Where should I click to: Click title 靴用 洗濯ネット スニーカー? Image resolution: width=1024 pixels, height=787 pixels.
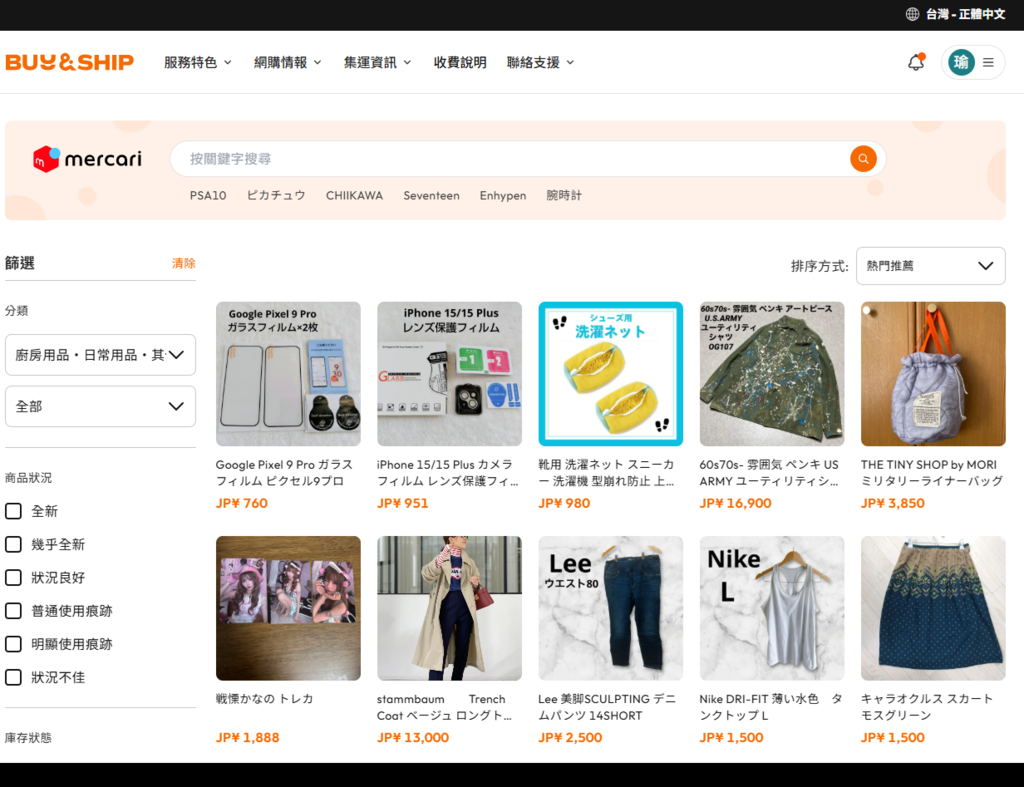(x=606, y=473)
